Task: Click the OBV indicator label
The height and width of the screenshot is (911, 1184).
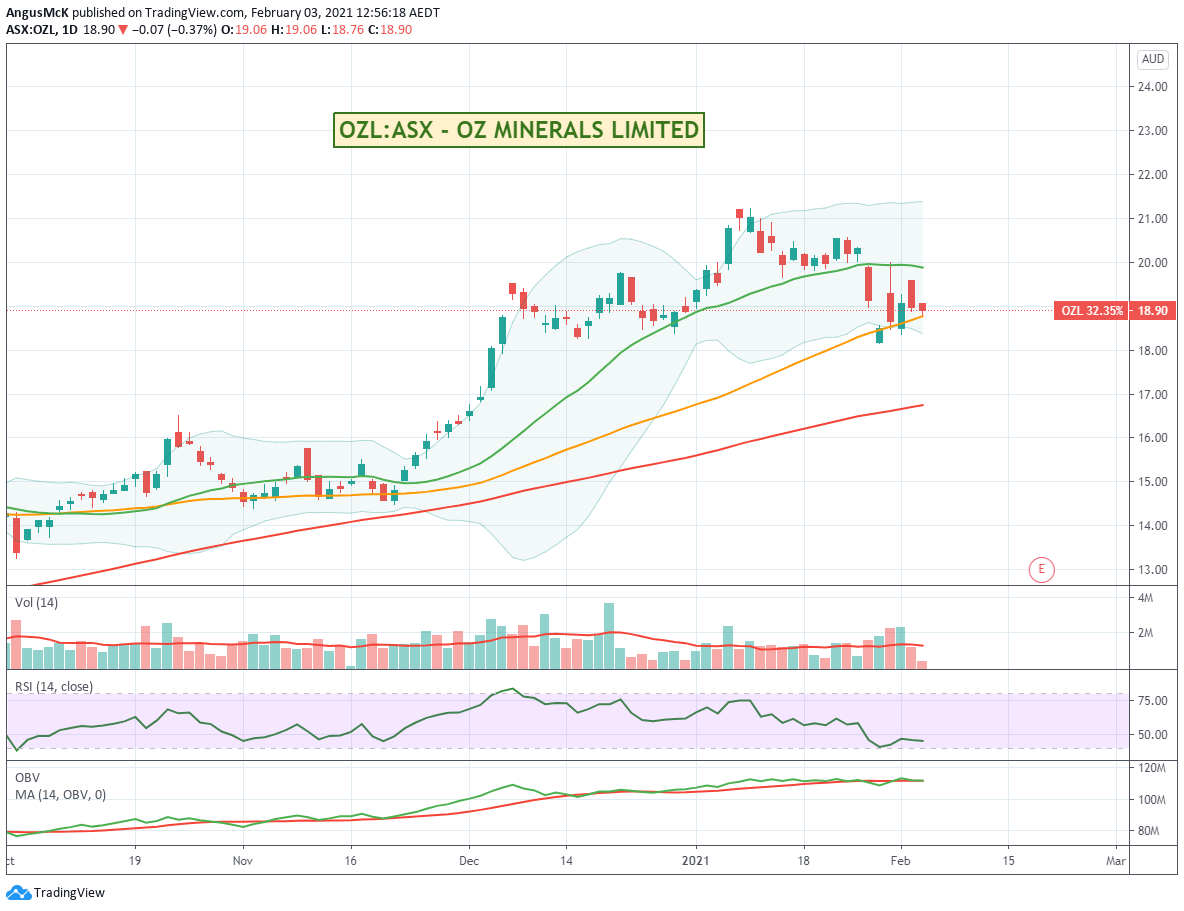Action: (27, 777)
